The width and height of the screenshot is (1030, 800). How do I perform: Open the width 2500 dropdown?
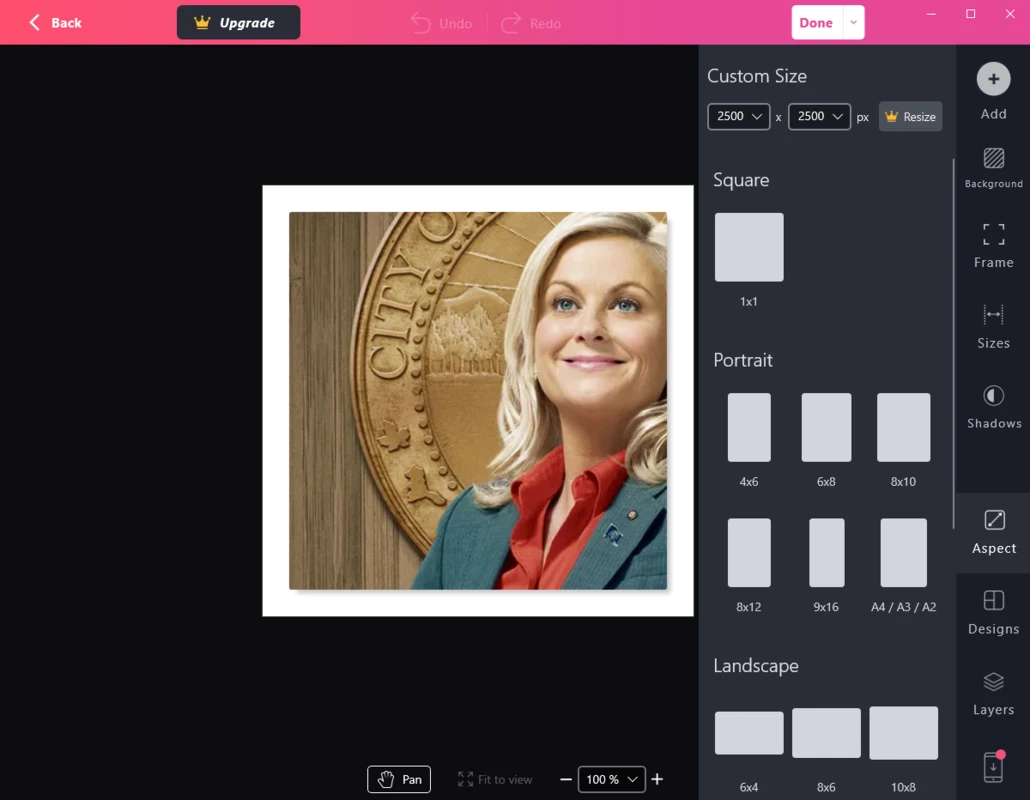738,117
